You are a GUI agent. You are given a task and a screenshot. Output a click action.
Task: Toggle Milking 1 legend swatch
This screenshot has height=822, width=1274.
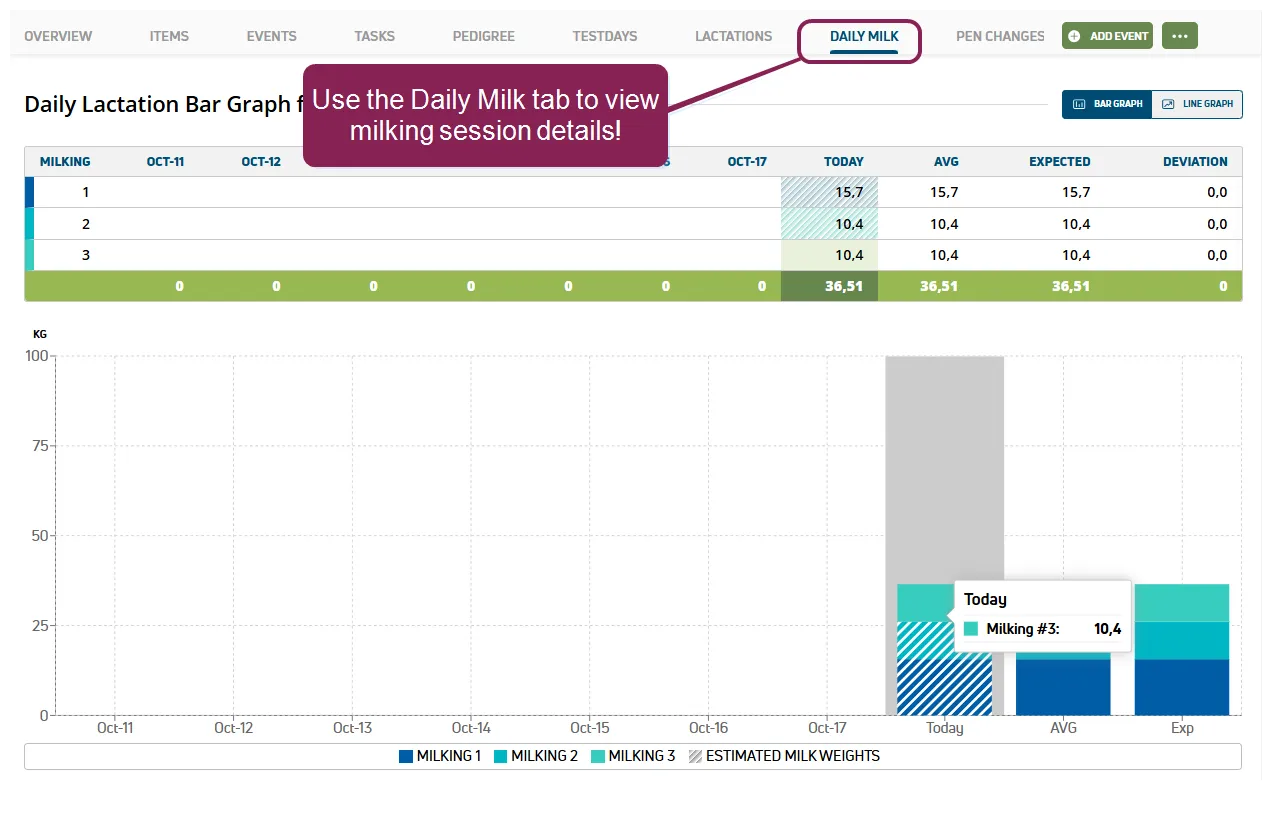(x=405, y=756)
